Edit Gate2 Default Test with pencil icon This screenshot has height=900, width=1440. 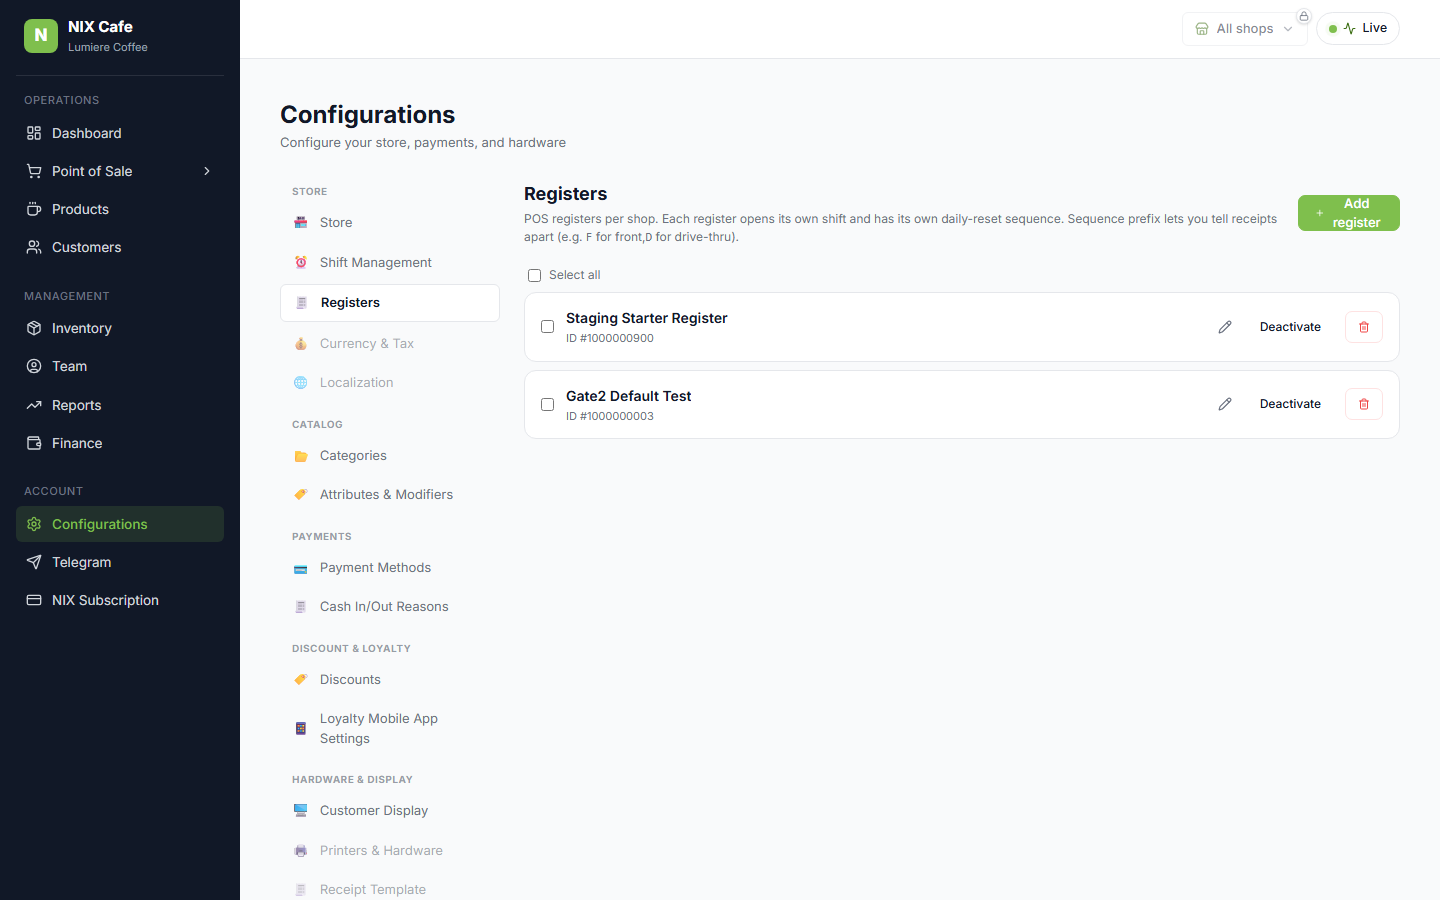click(x=1225, y=404)
